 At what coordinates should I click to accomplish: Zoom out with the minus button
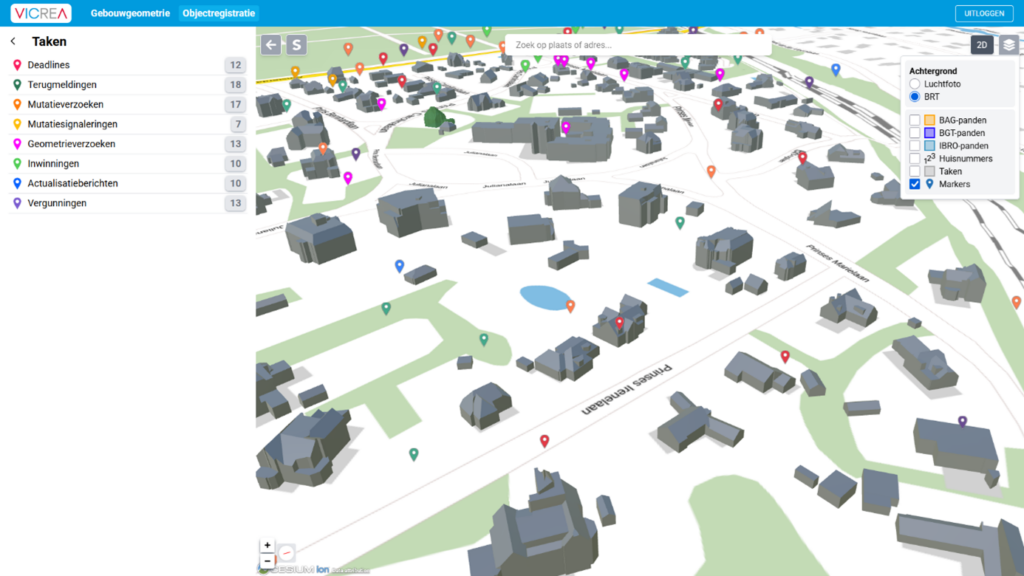[x=267, y=561]
